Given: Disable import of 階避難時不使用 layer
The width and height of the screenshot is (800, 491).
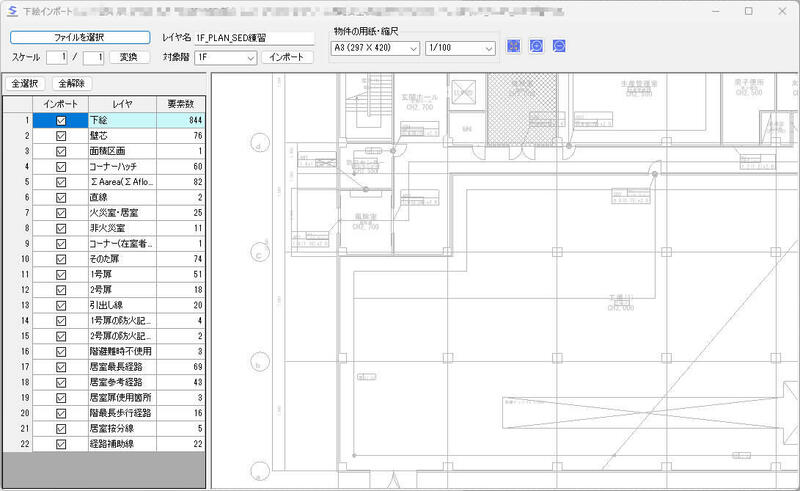Looking at the screenshot, I should pos(61,352).
